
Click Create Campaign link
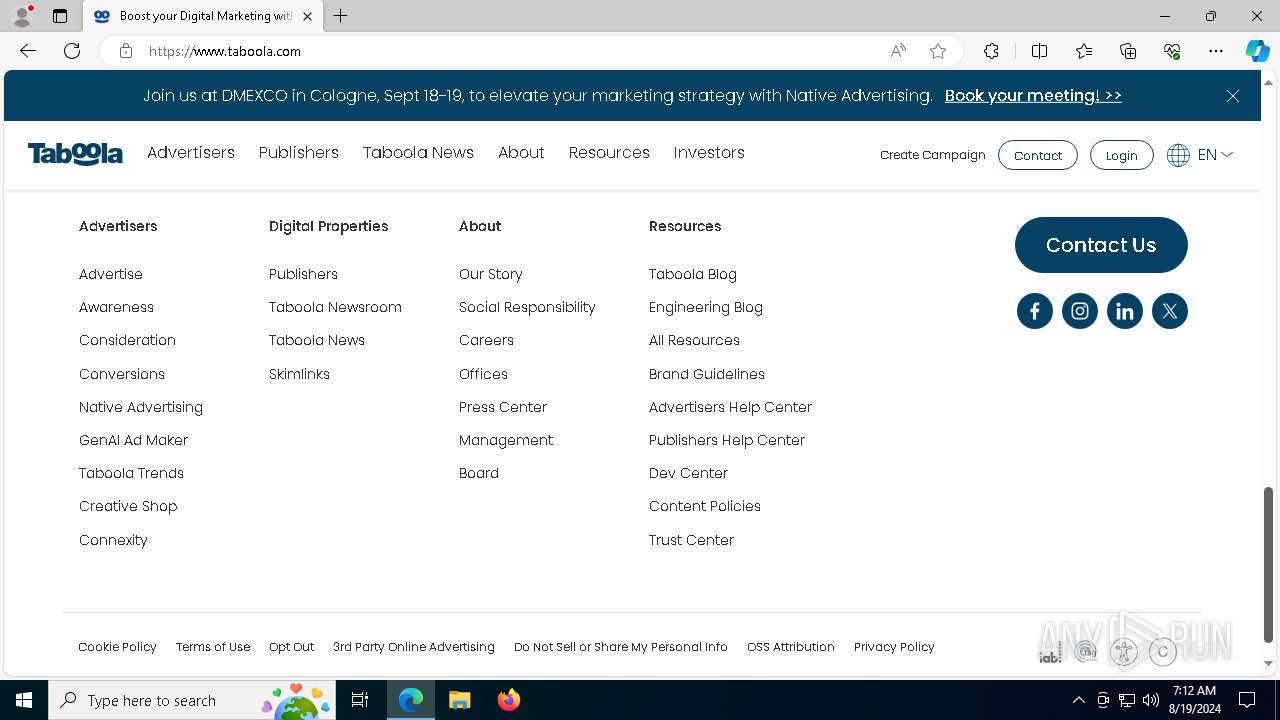(x=933, y=155)
